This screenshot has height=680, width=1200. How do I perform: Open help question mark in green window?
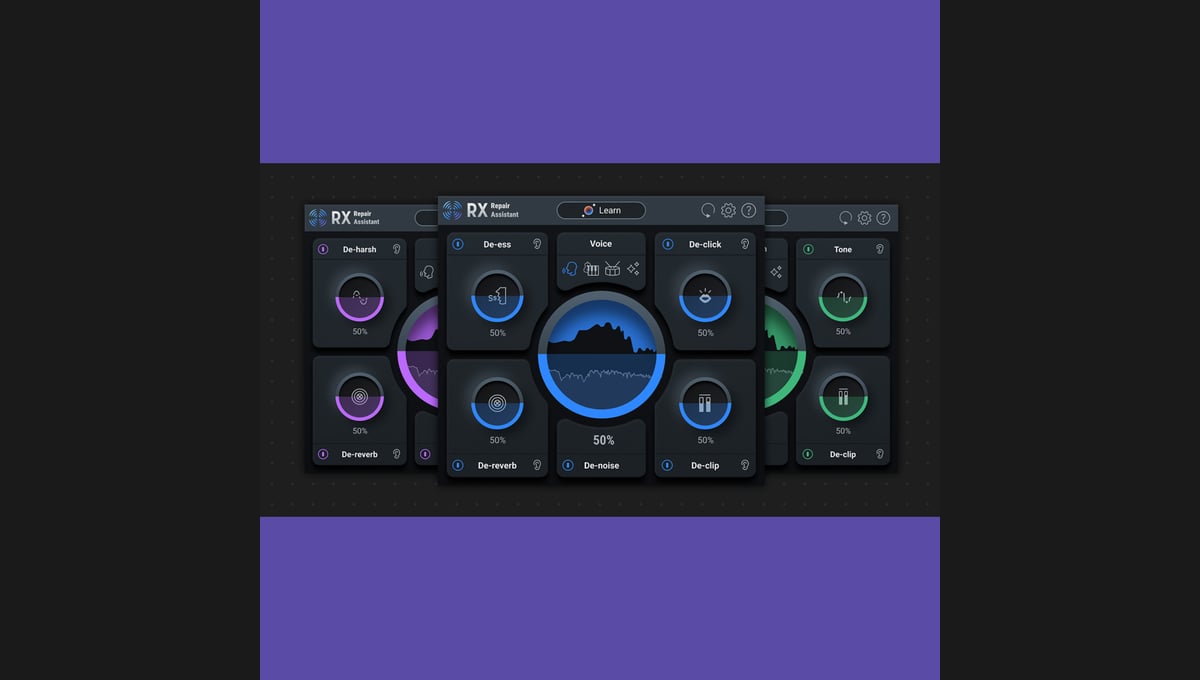pos(883,218)
